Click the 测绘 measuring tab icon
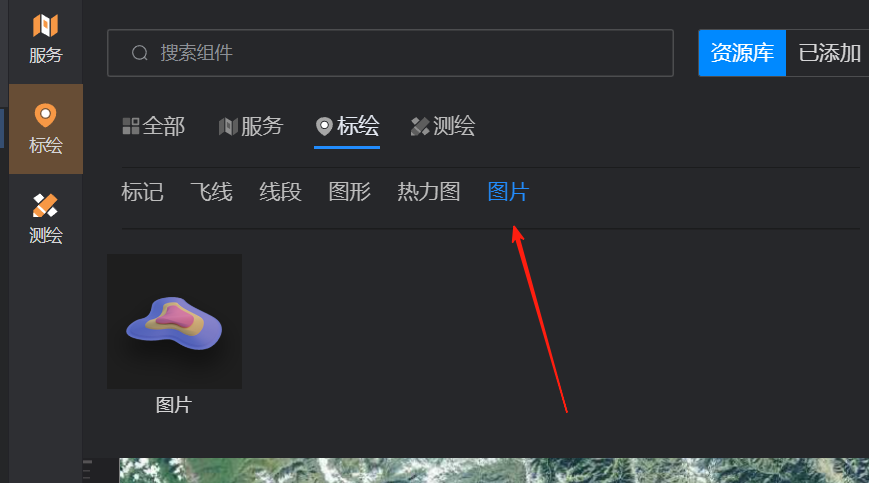This screenshot has width=869, height=483. click(420, 126)
